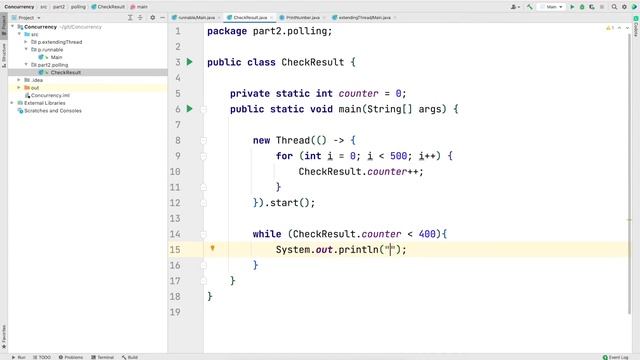The height and width of the screenshot is (360, 640).
Task: Collapse the part2.polling package
Action: [x=26, y=64]
